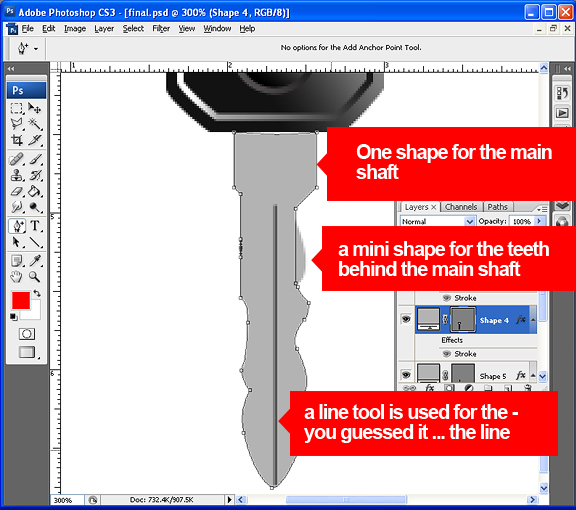The width and height of the screenshot is (576, 510).
Task: Open the Layers panel options menu
Action: pyautogui.click(x=542, y=209)
